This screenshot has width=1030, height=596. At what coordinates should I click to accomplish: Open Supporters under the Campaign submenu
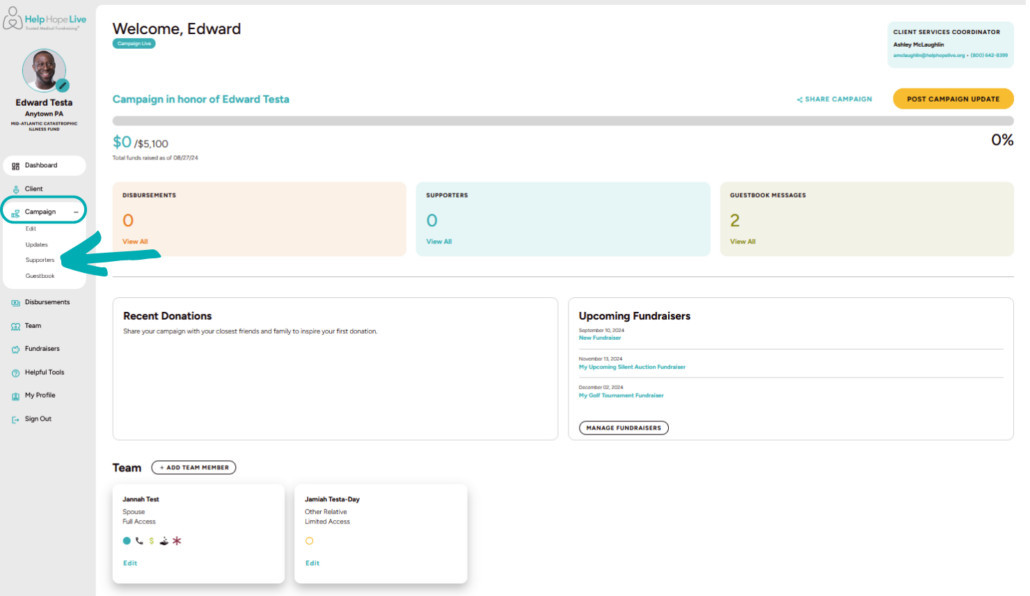(x=40, y=260)
